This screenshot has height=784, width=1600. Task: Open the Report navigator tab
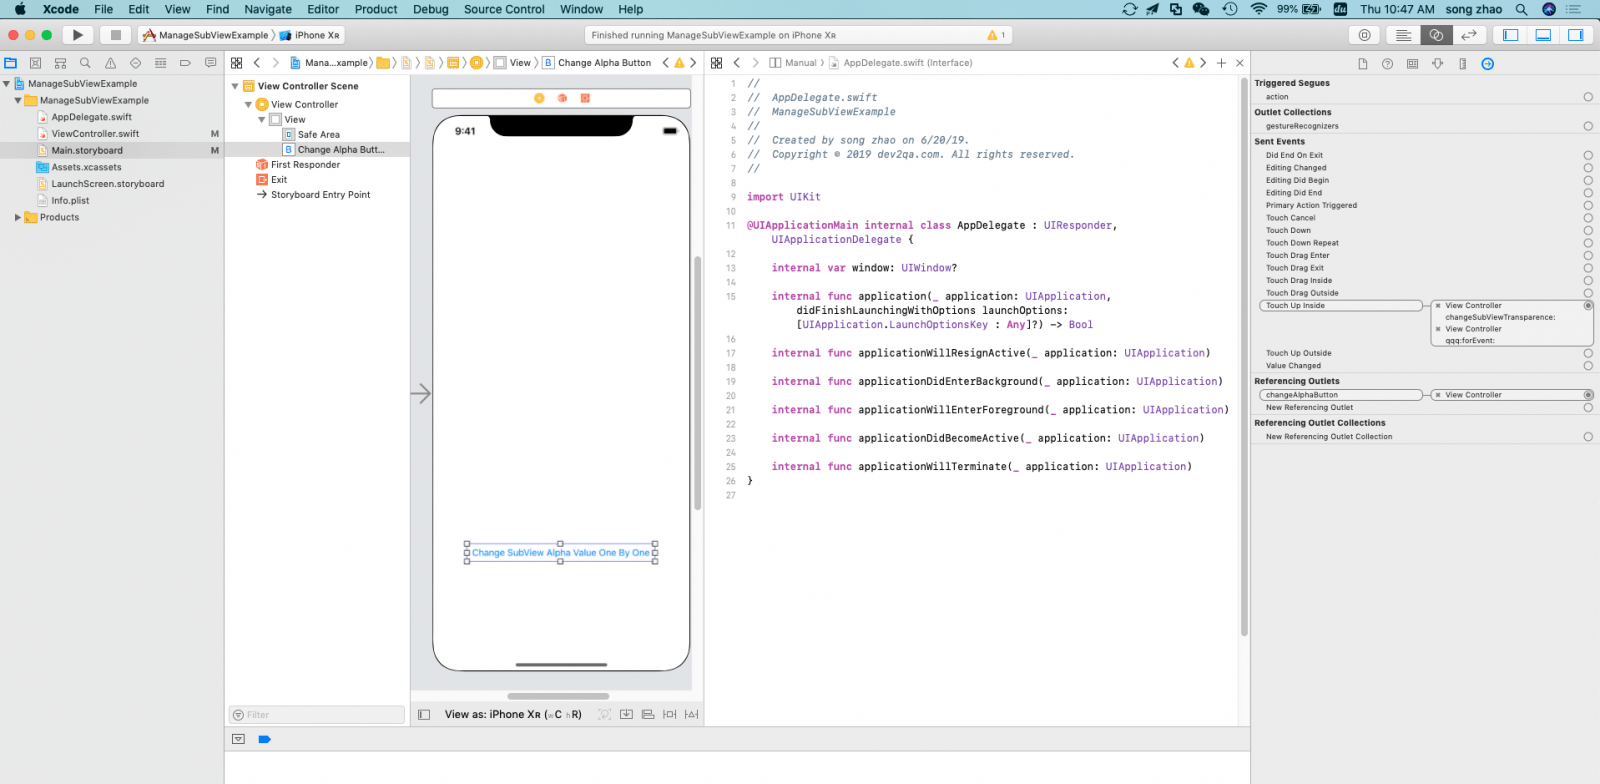tap(210, 63)
